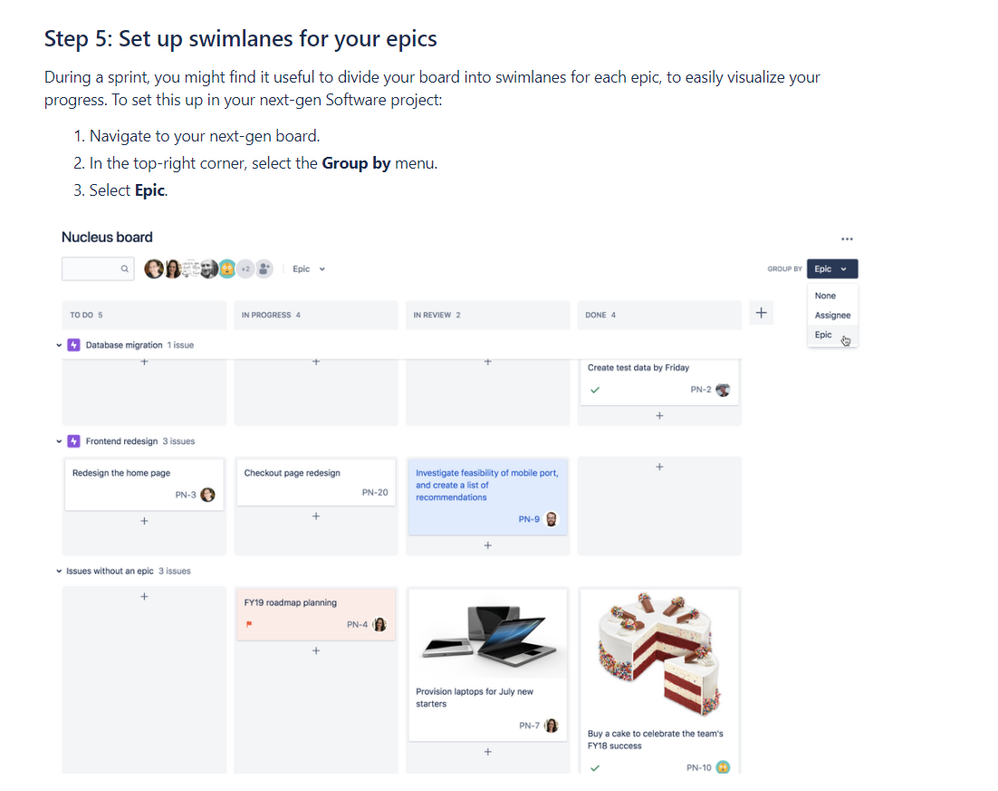Collapse the Issues without an epic swimlane
Viewport: 998px width, 791px height.
click(58, 571)
